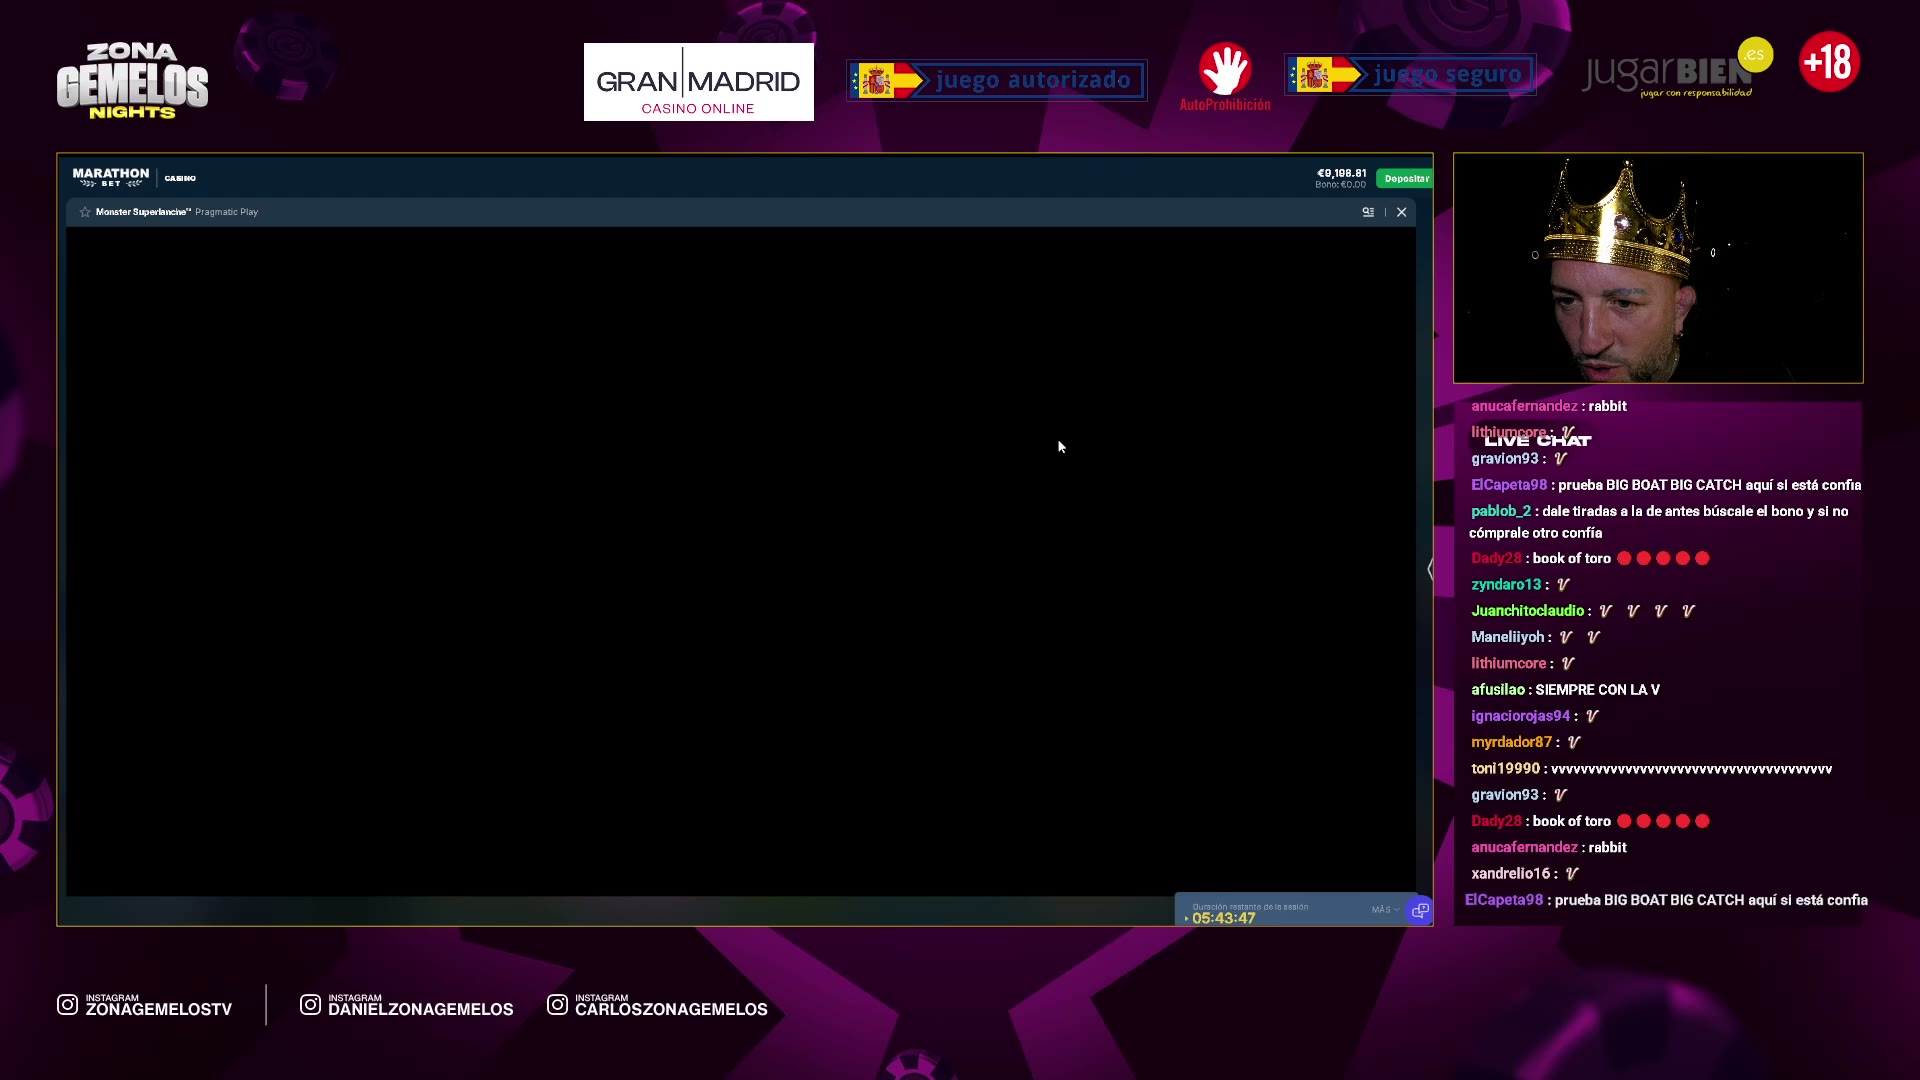The width and height of the screenshot is (1920, 1080).
Task: Click the Pragmatic Play provider label
Action: pyautogui.click(x=226, y=212)
